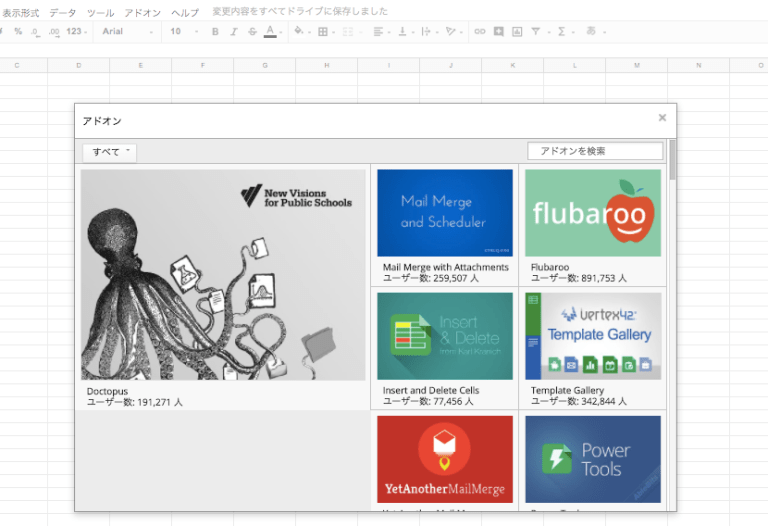This screenshot has width=768, height=526.
Task: Click the percent format icon
Action: [x=18, y=31]
